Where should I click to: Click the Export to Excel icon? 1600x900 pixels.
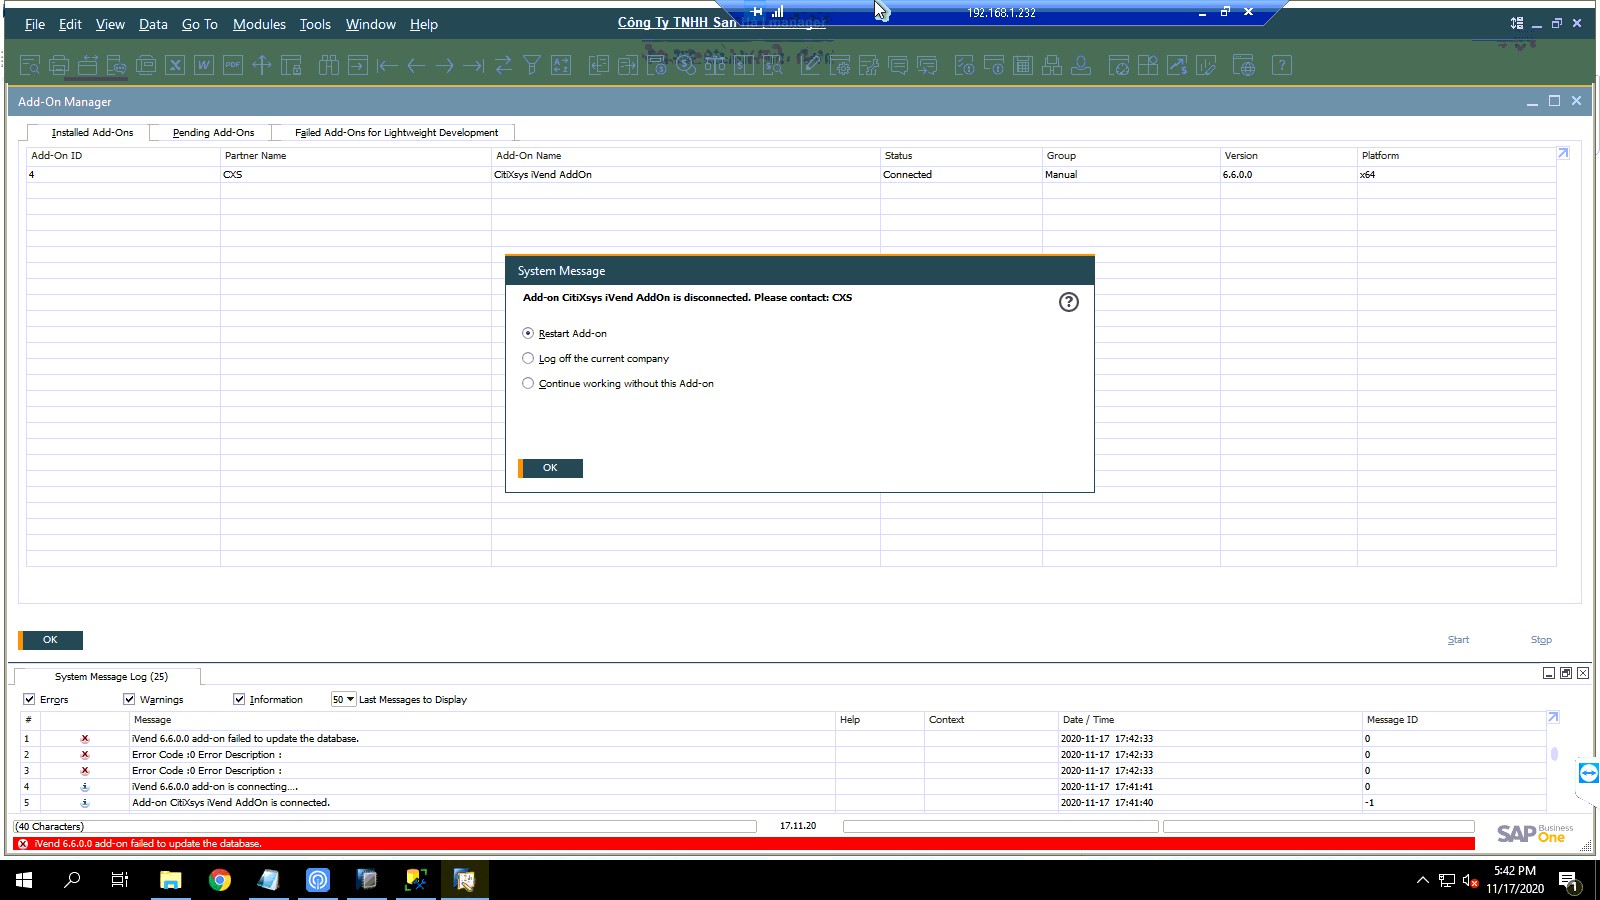click(175, 66)
